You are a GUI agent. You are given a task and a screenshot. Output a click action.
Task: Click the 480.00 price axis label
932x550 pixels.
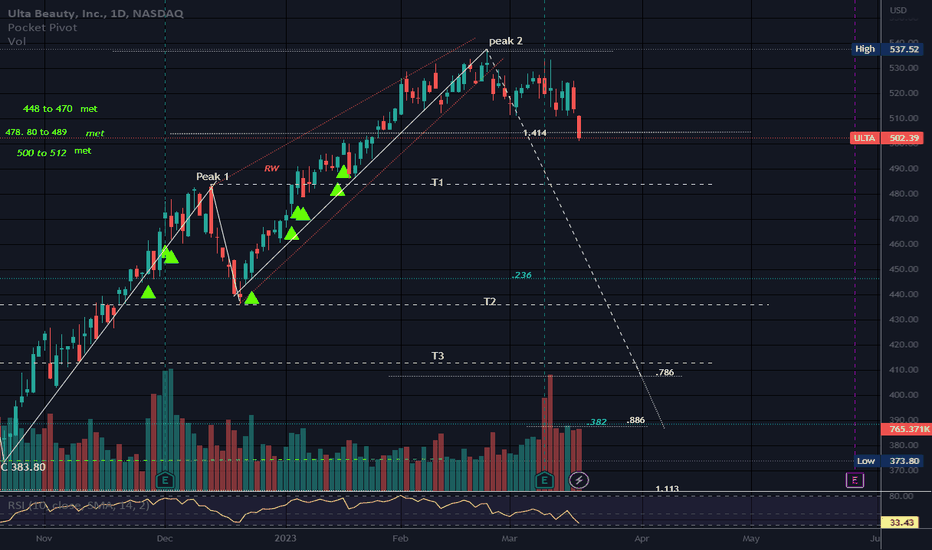coord(904,193)
